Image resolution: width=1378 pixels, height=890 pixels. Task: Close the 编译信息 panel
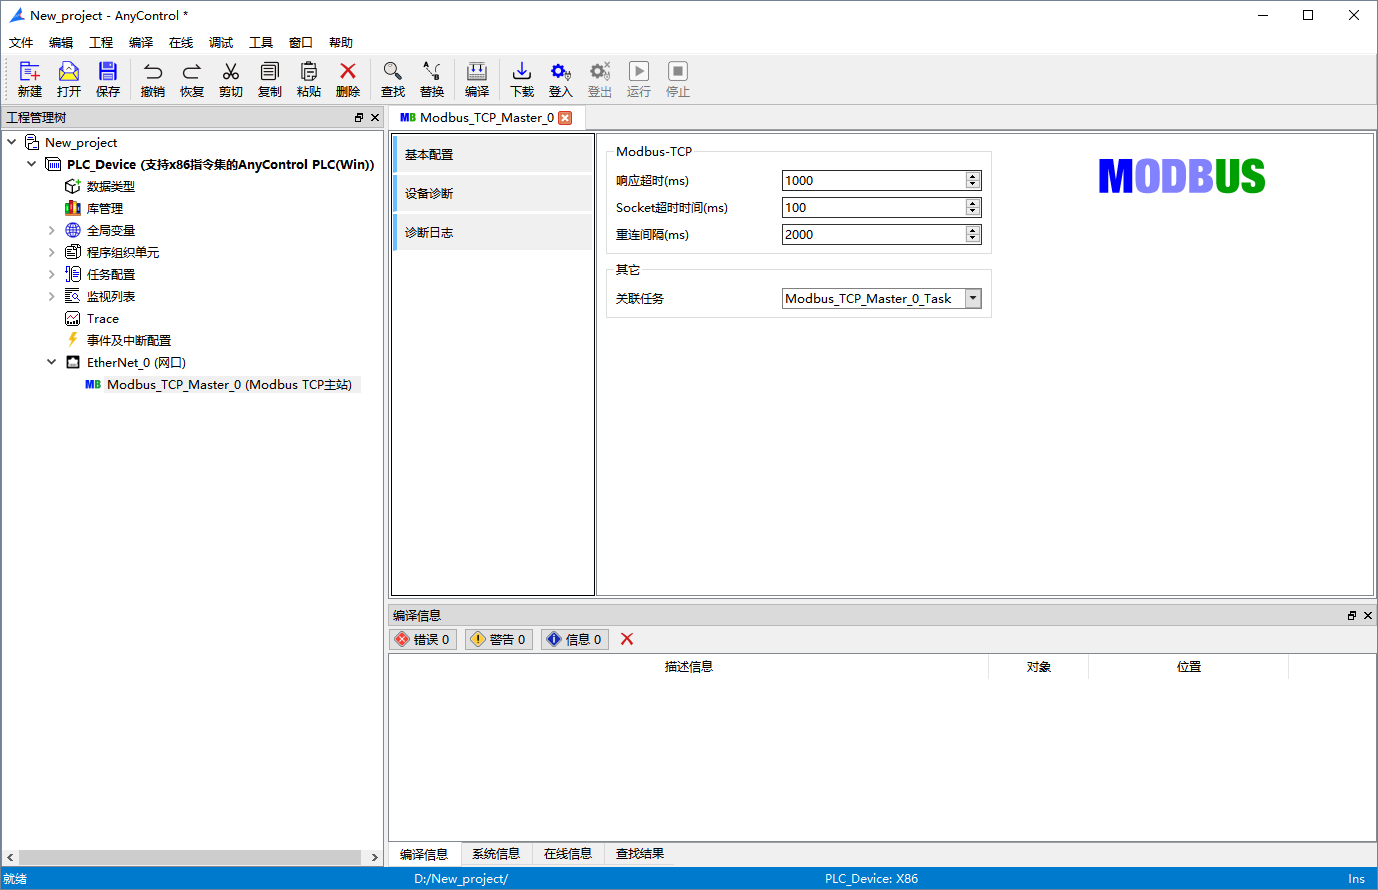click(1368, 615)
